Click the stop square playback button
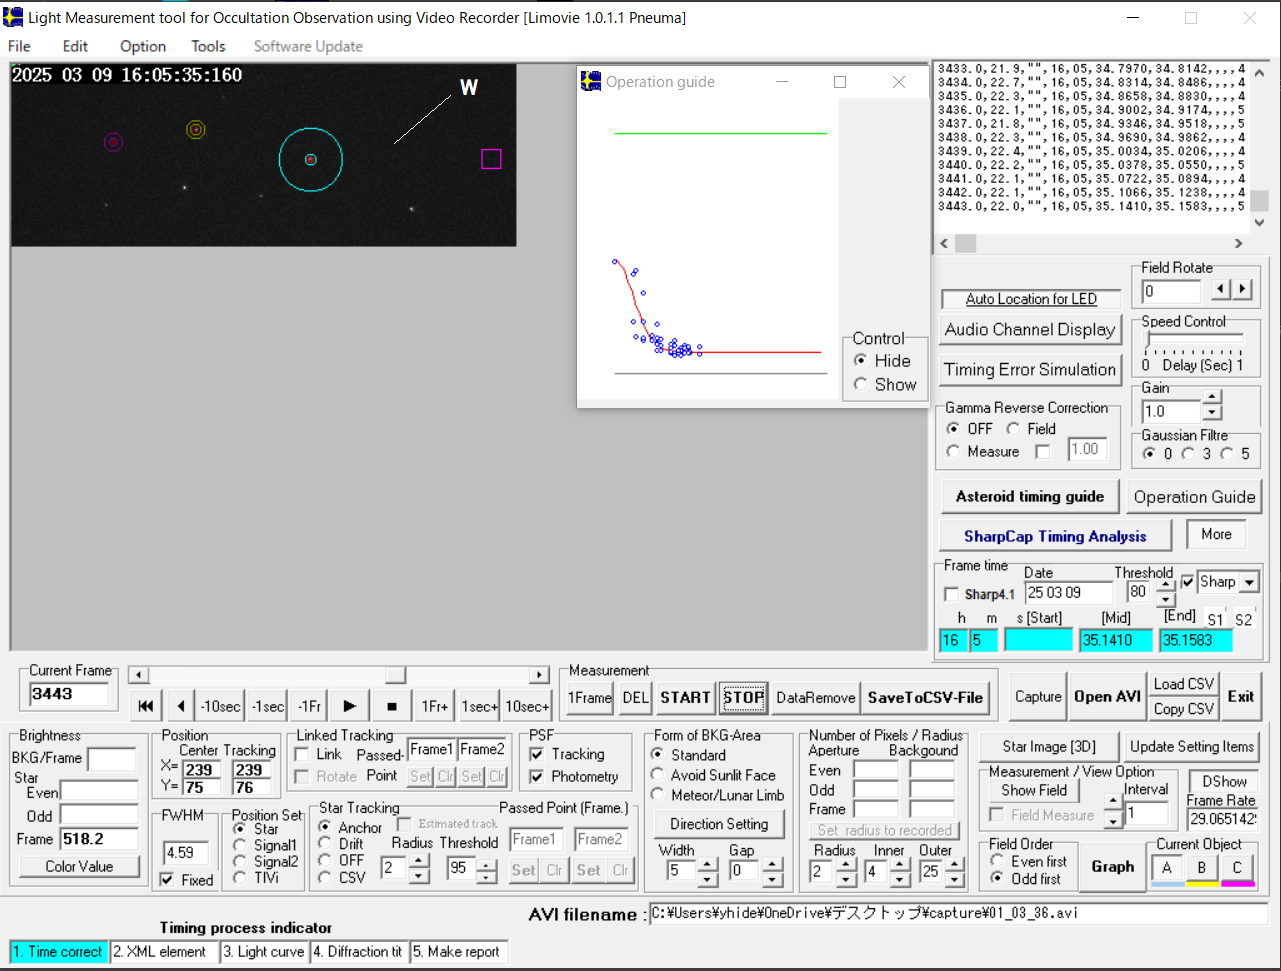This screenshot has width=1281, height=971. point(392,706)
